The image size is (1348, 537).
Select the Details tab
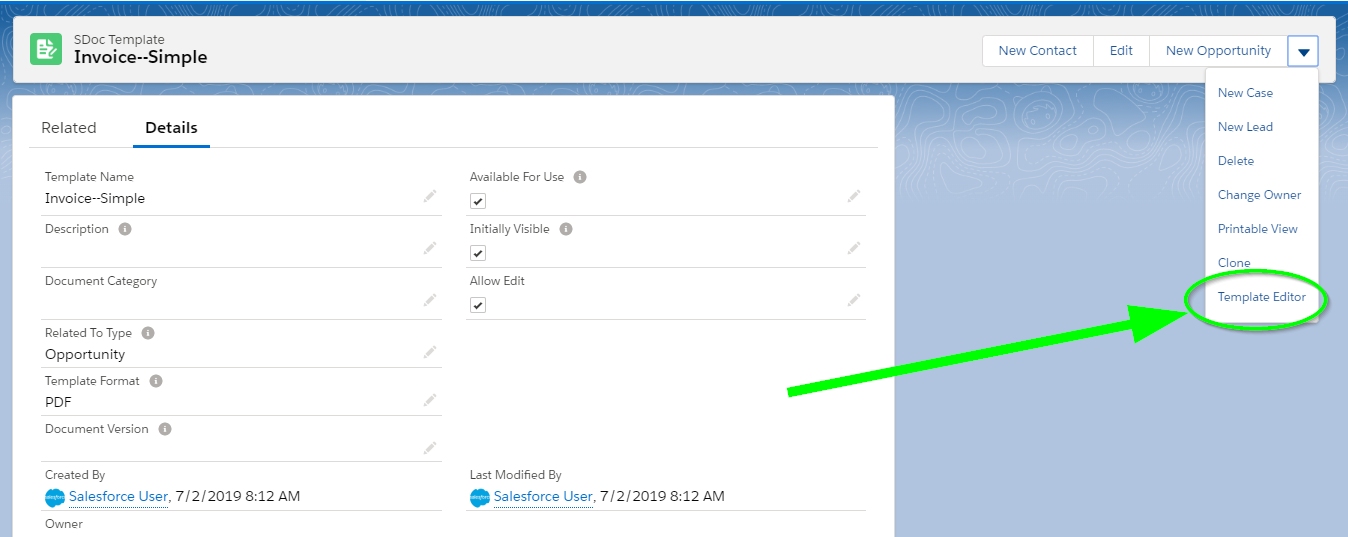click(171, 128)
